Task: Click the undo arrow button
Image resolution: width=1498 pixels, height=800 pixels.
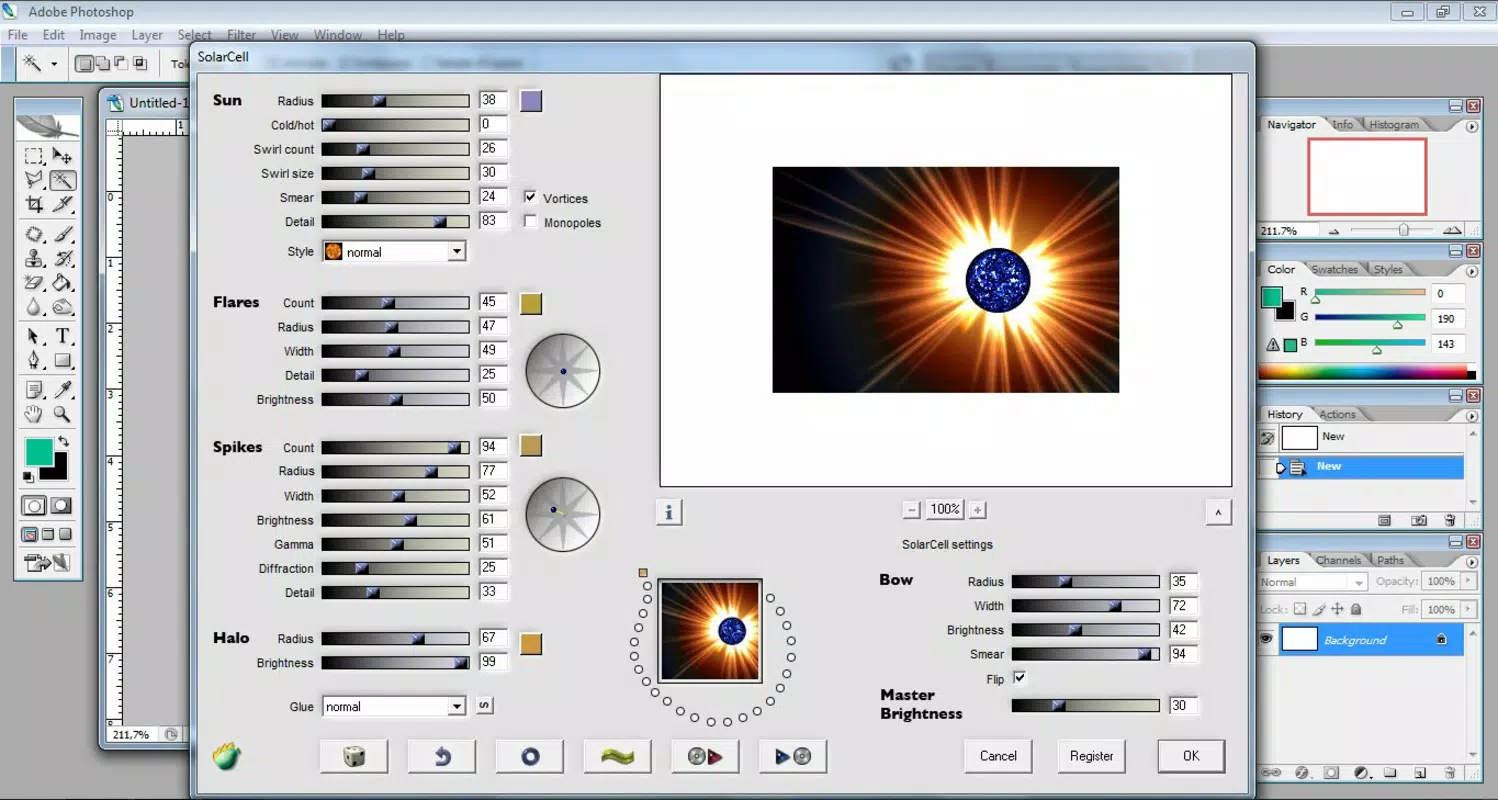Action: pyautogui.click(x=442, y=756)
